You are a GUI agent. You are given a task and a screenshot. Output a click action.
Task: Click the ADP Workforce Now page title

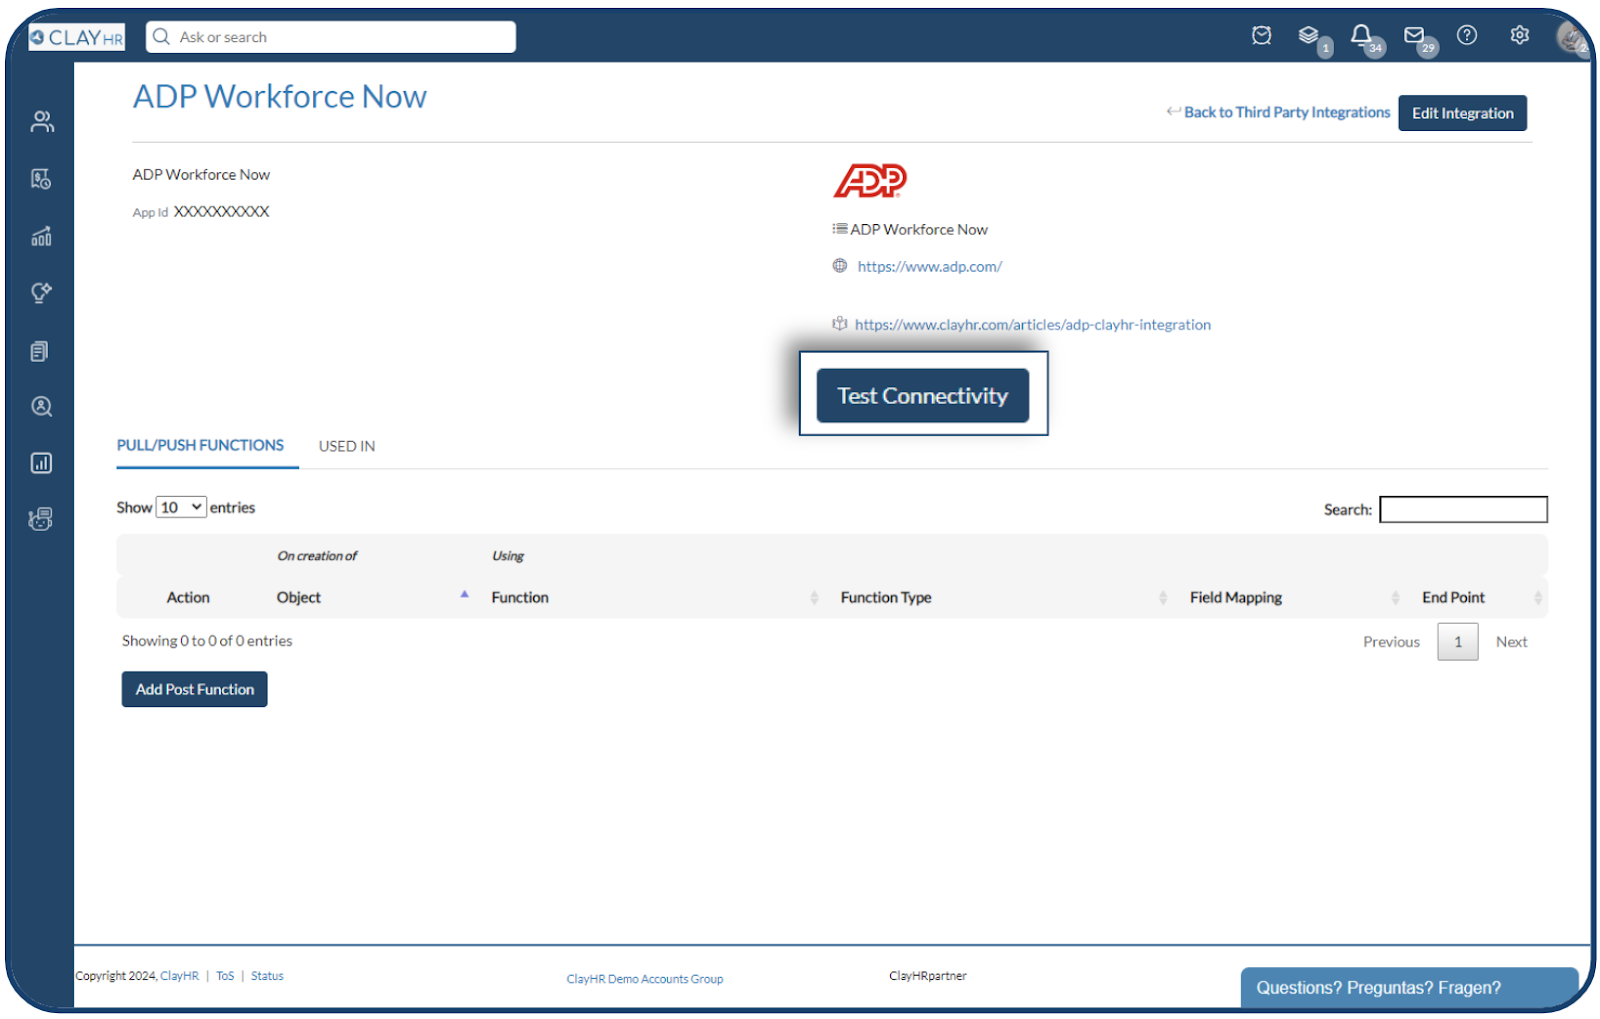coord(280,96)
